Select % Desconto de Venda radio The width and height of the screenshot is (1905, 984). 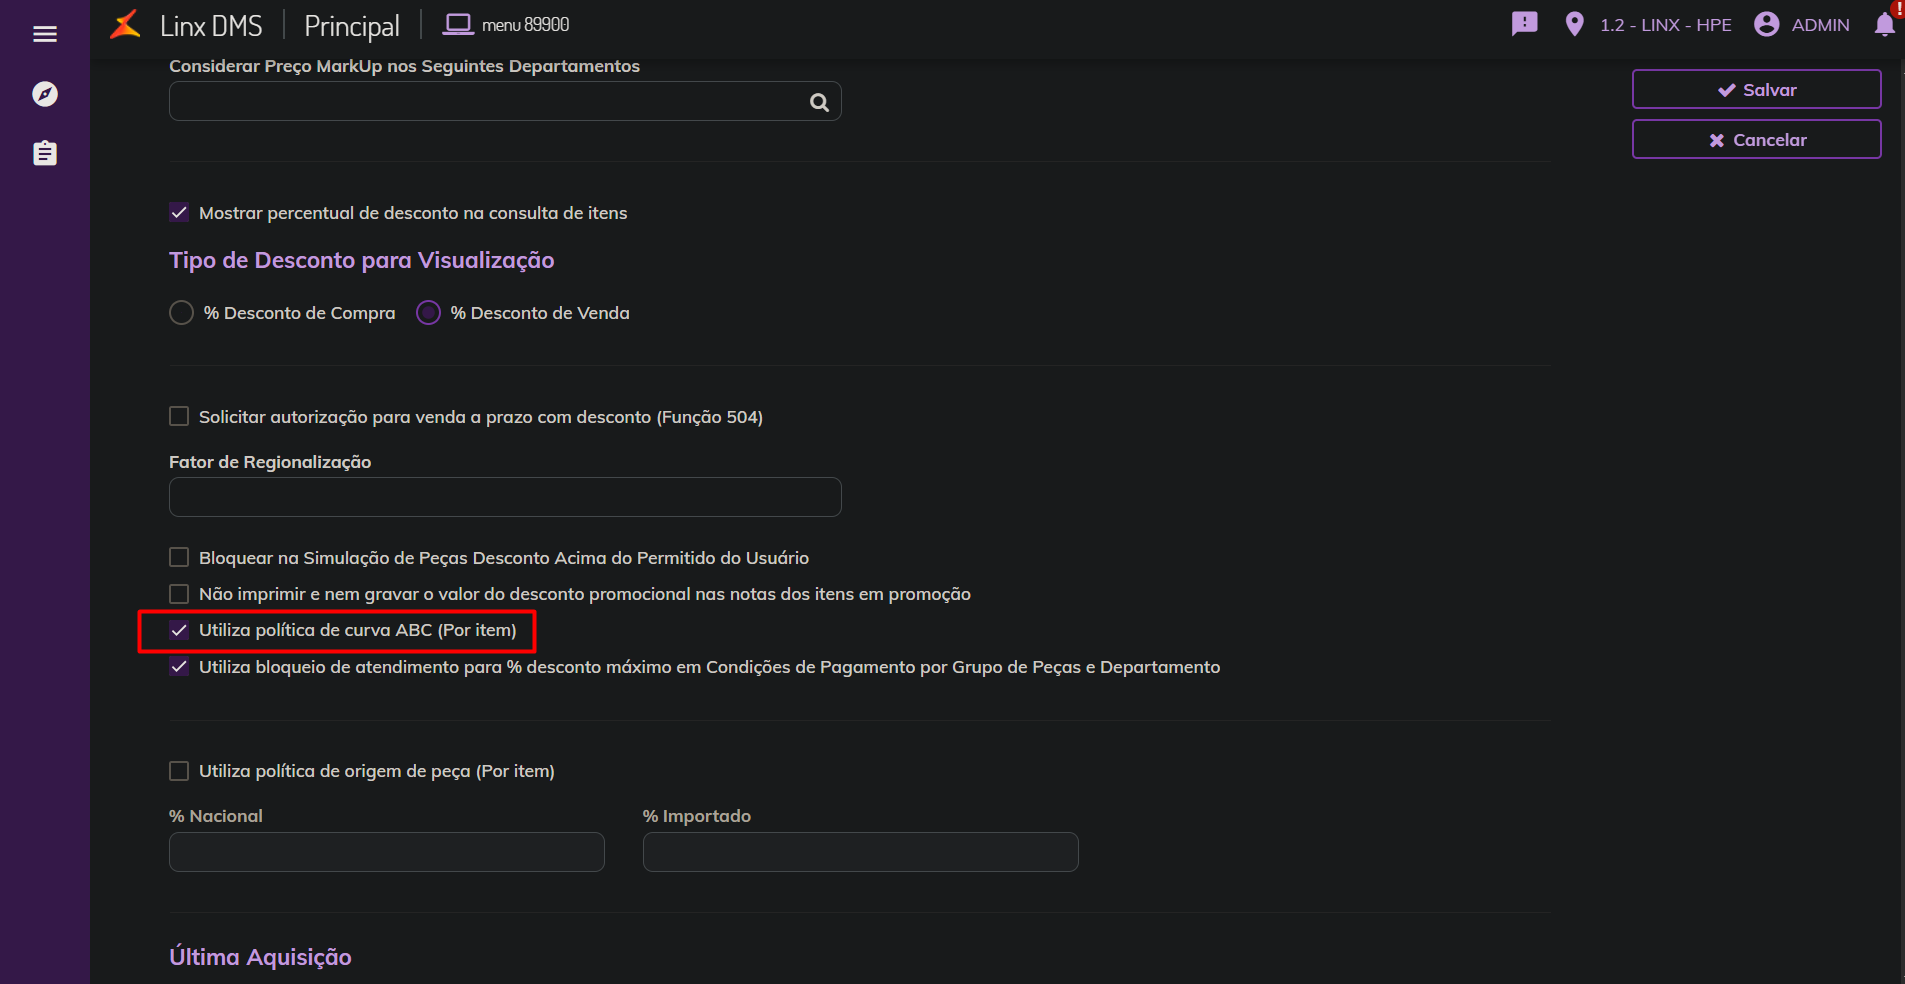pos(428,313)
